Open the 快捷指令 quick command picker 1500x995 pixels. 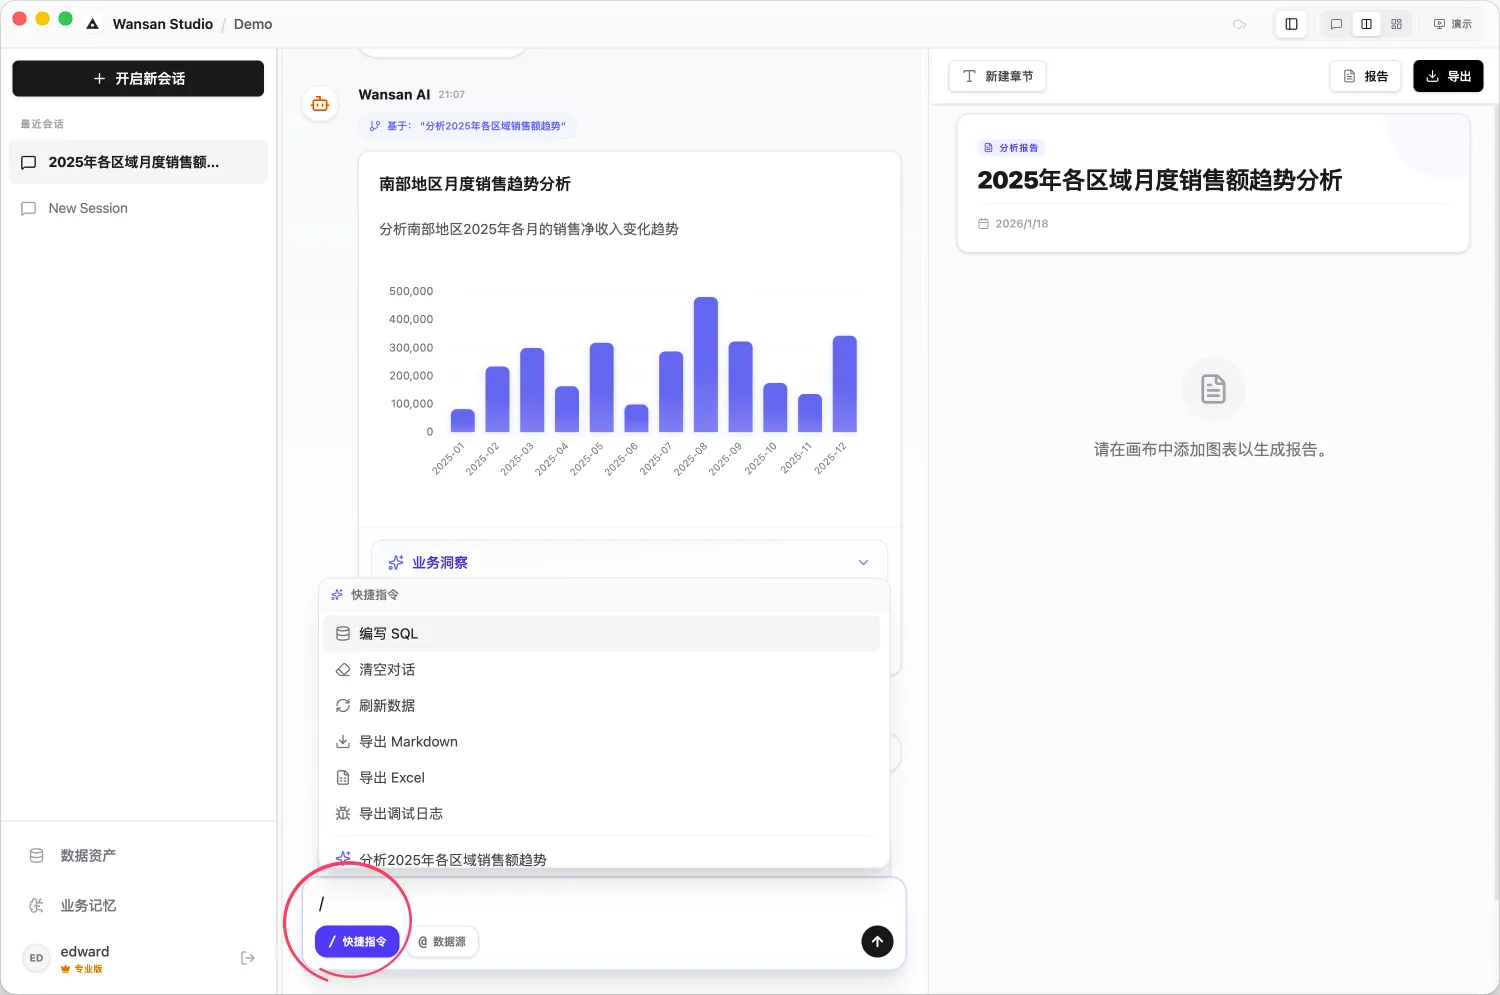point(356,941)
